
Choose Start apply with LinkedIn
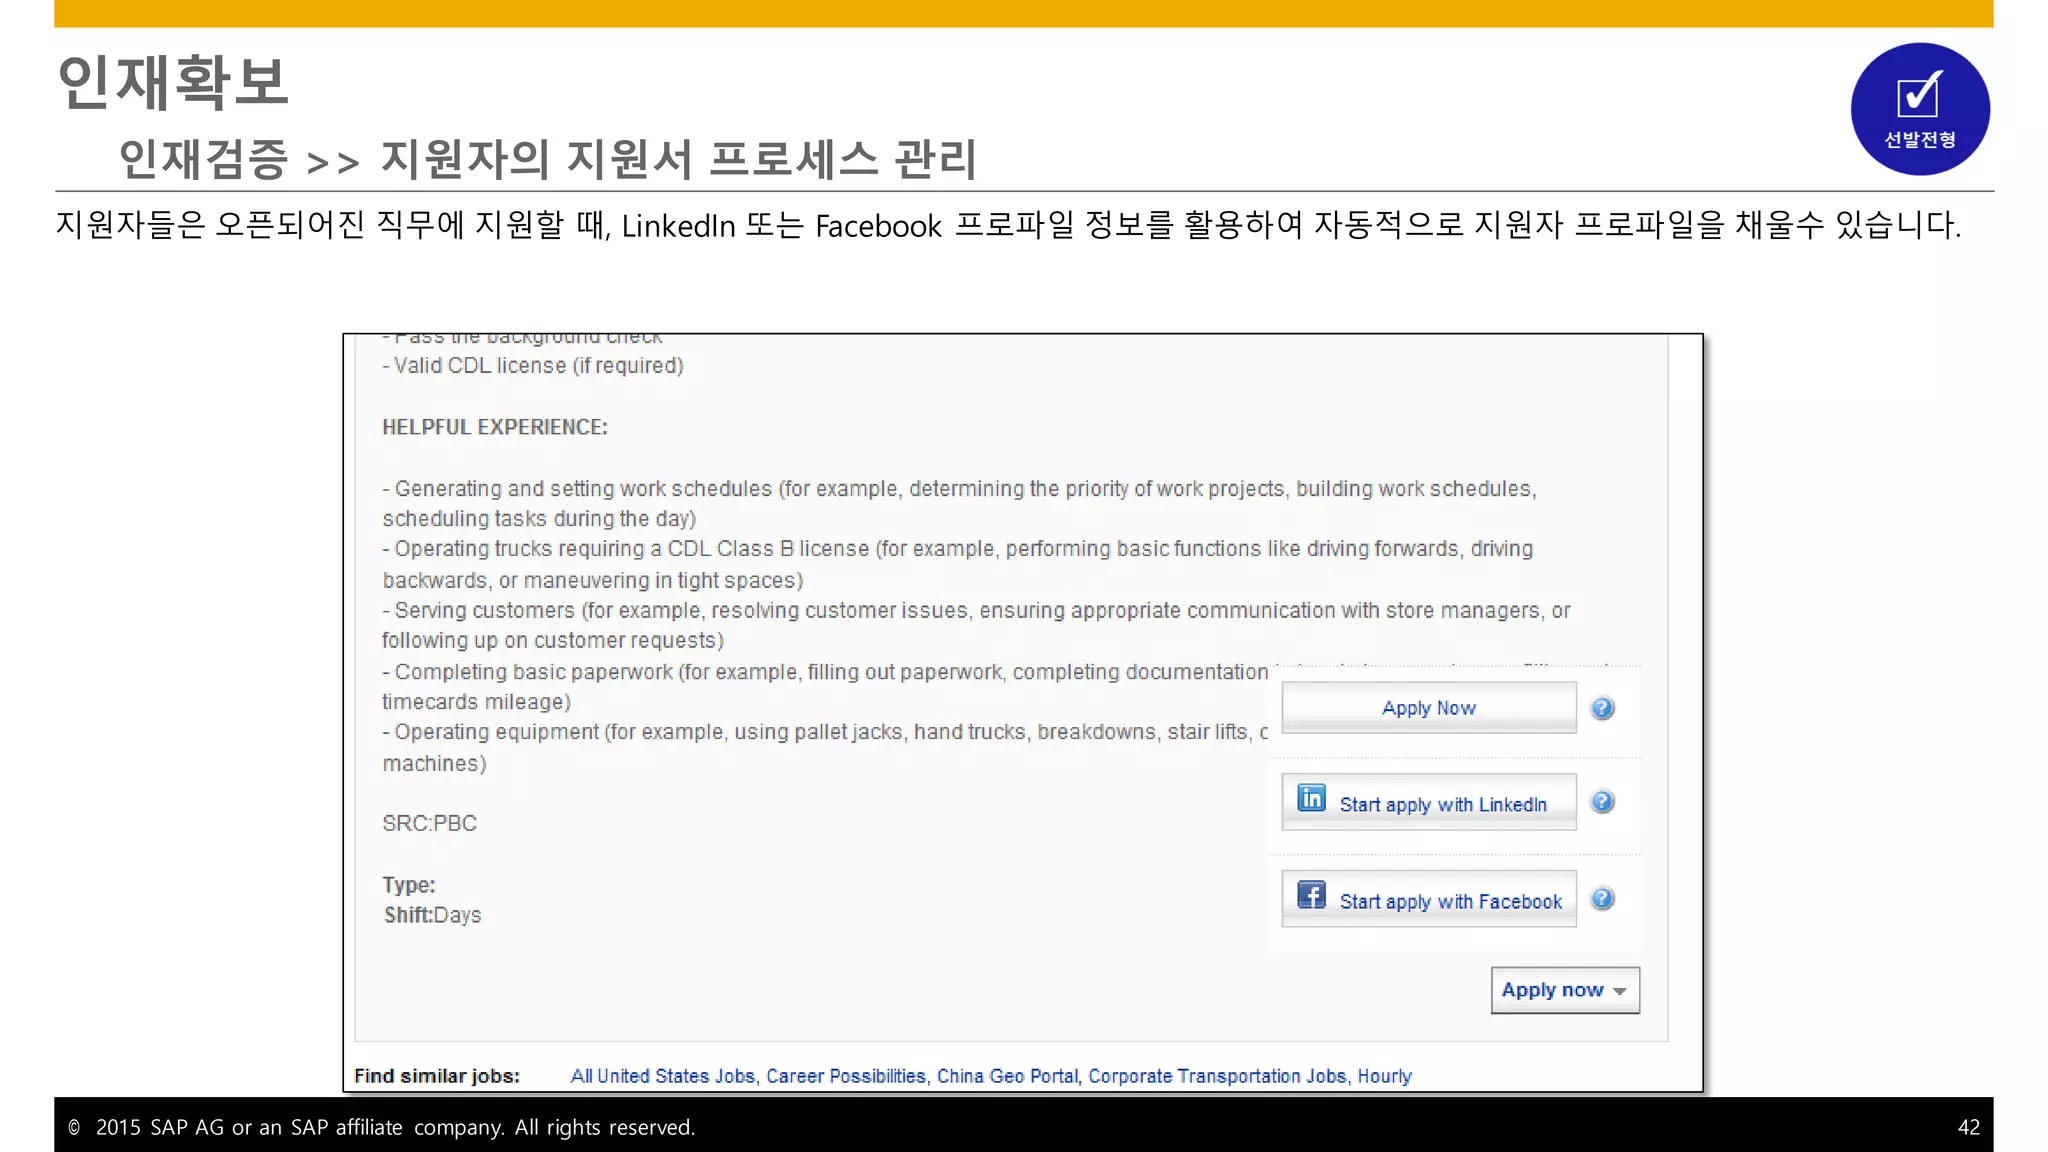pyautogui.click(x=1442, y=805)
